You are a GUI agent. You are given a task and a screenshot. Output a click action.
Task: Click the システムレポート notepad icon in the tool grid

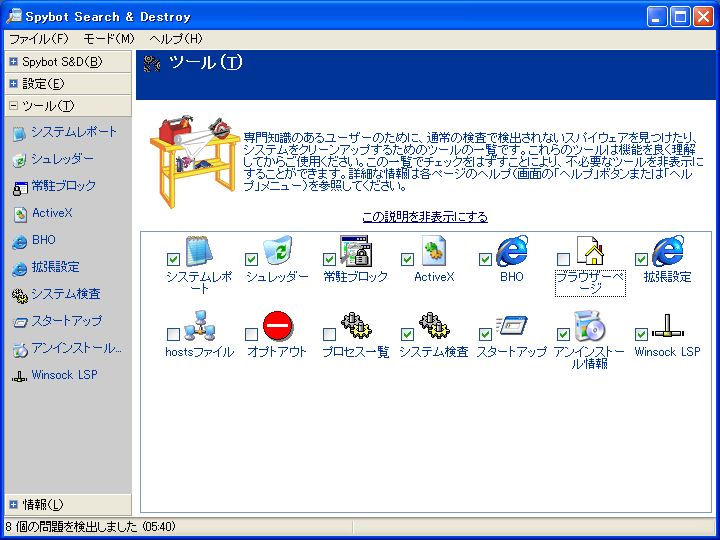(199, 251)
